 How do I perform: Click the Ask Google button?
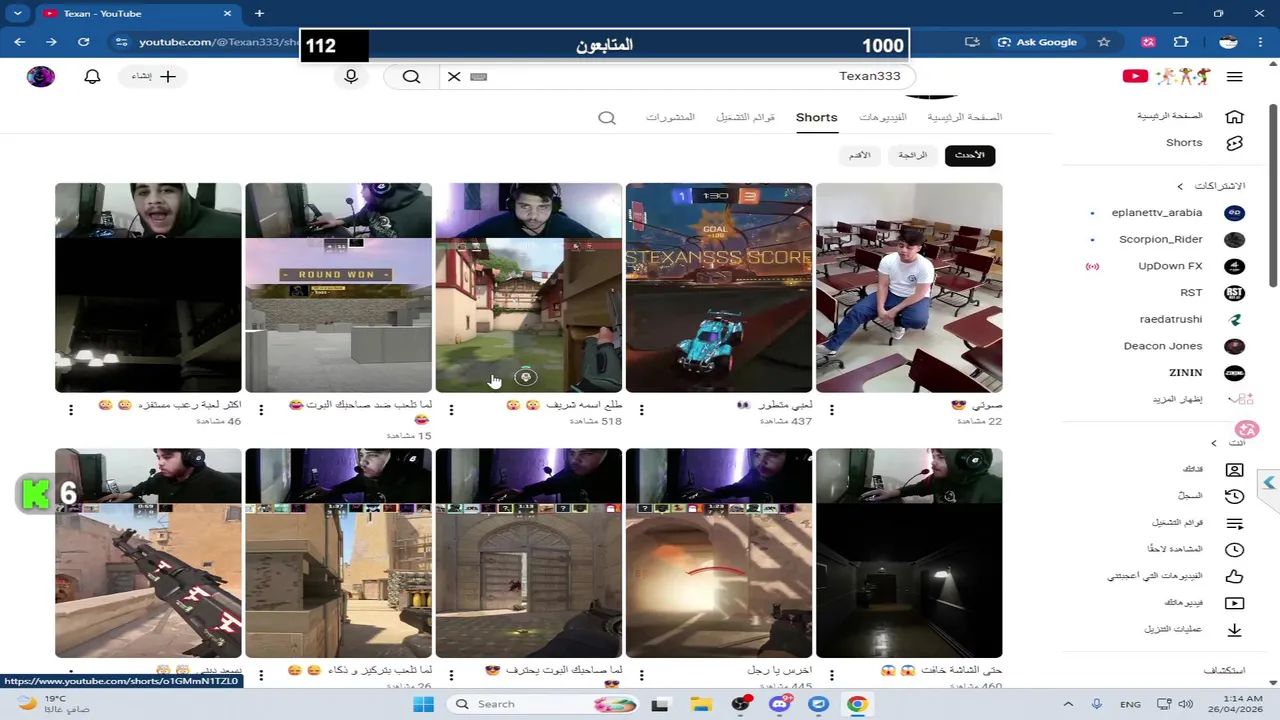click(x=1037, y=42)
